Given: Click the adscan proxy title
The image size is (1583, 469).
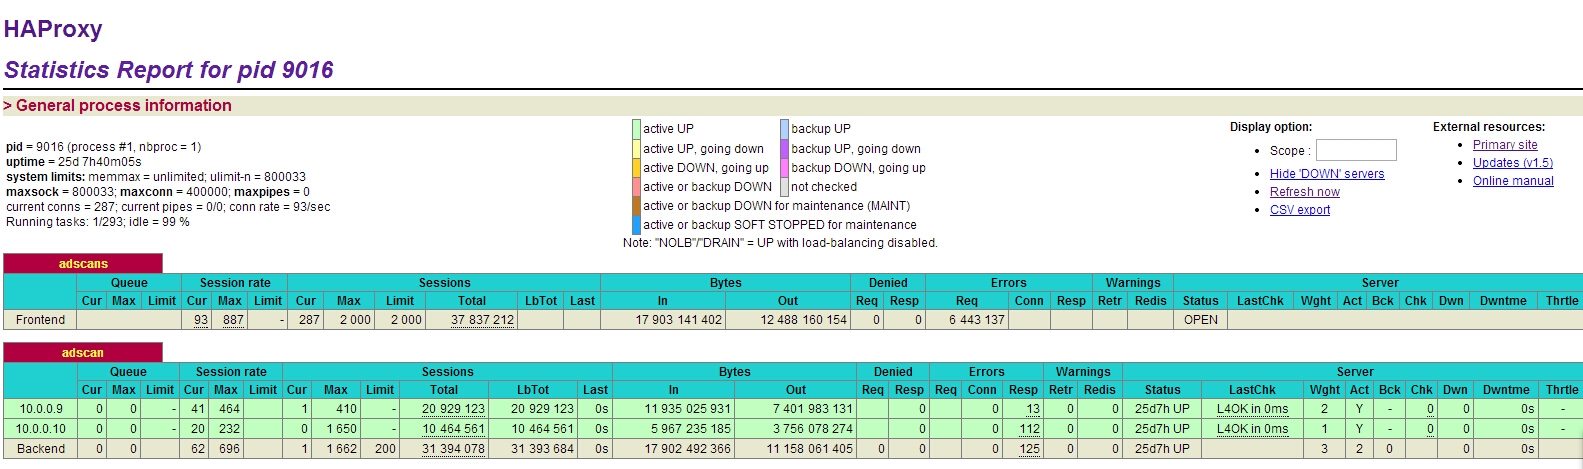Looking at the screenshot, I should coord(83,353).
